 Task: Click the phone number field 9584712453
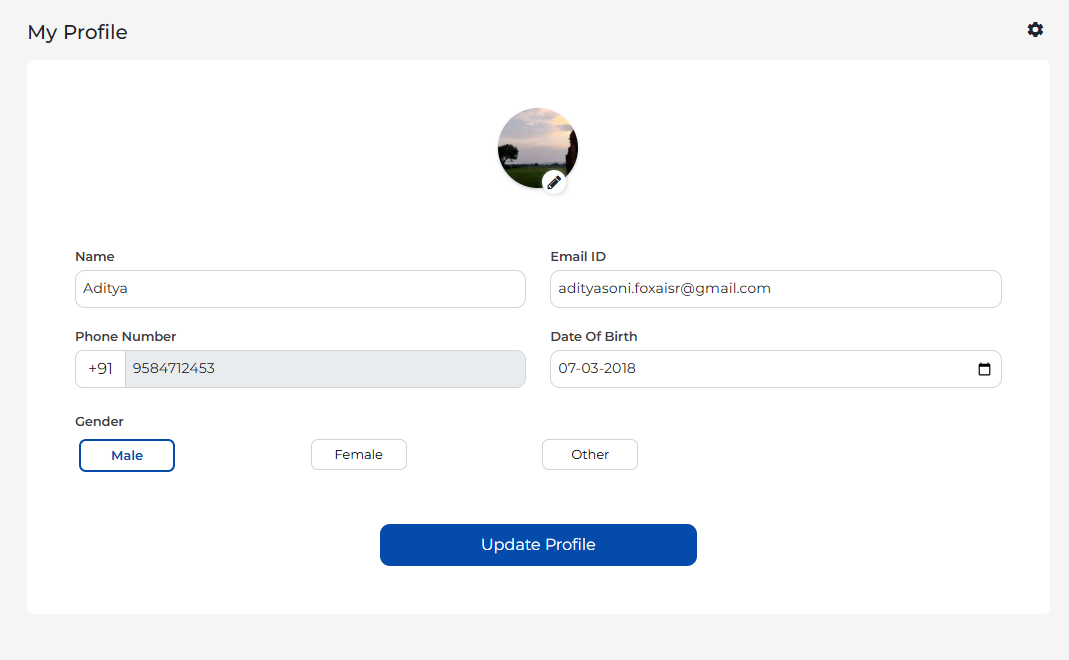coord(324,369)
